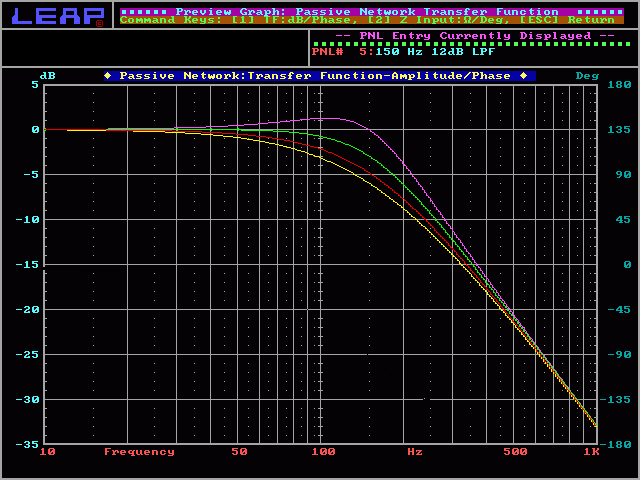The height and width of the screenshot is (480, 640).
Task: Click the green response curve near 100 Hz
Action: (321, 137)
